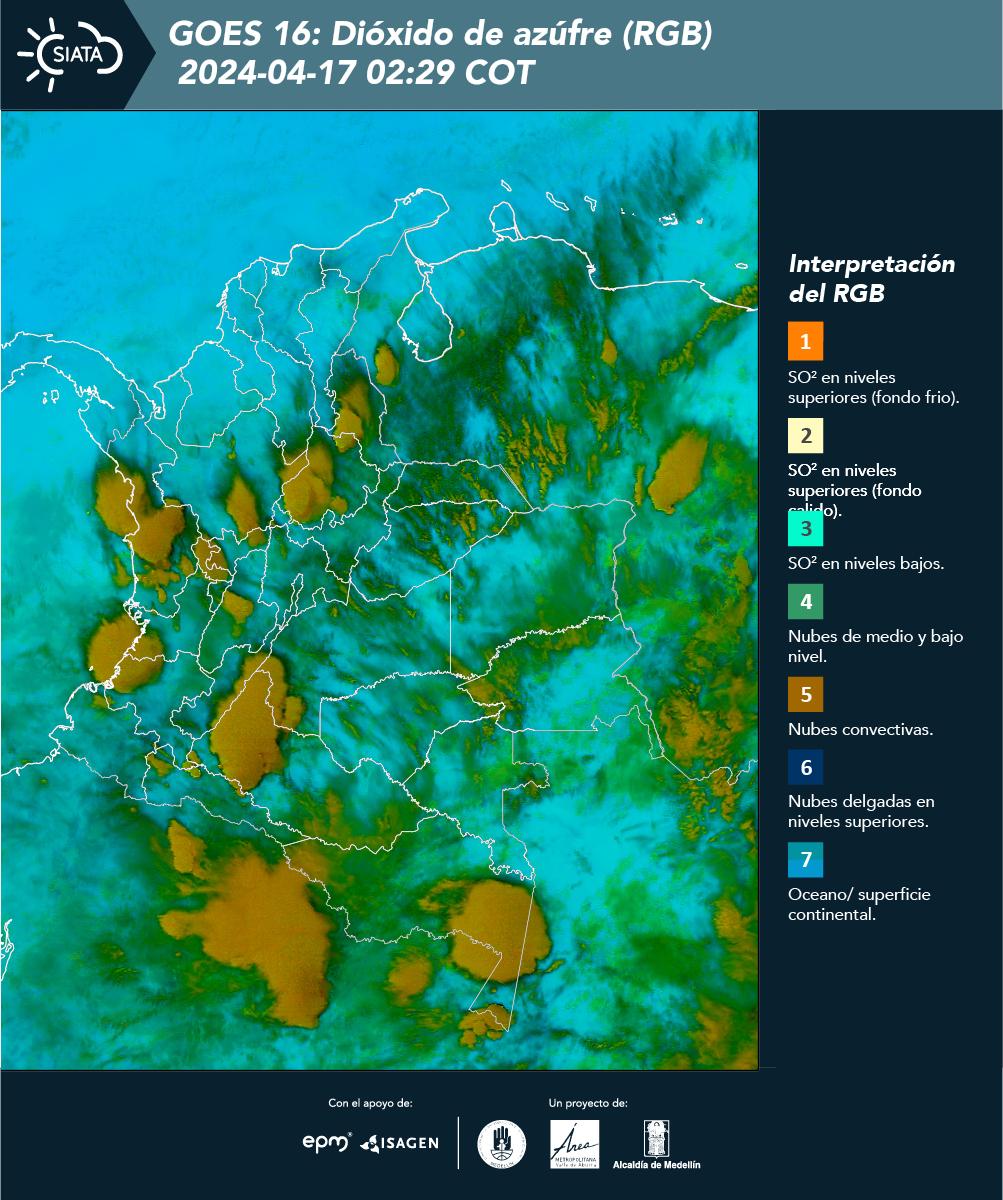Click the "Interpretación del RGB" legend heading

871,278
